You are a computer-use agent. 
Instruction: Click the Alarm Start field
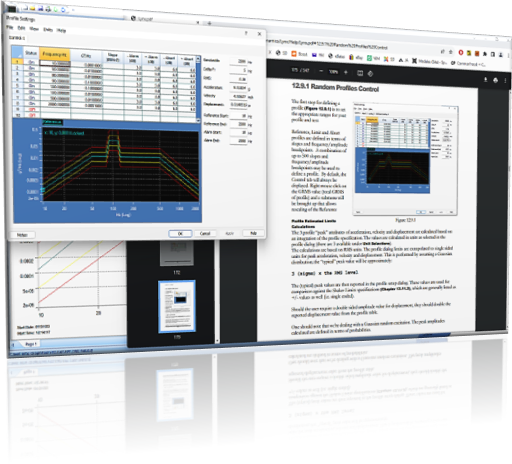tap(238, 132)
